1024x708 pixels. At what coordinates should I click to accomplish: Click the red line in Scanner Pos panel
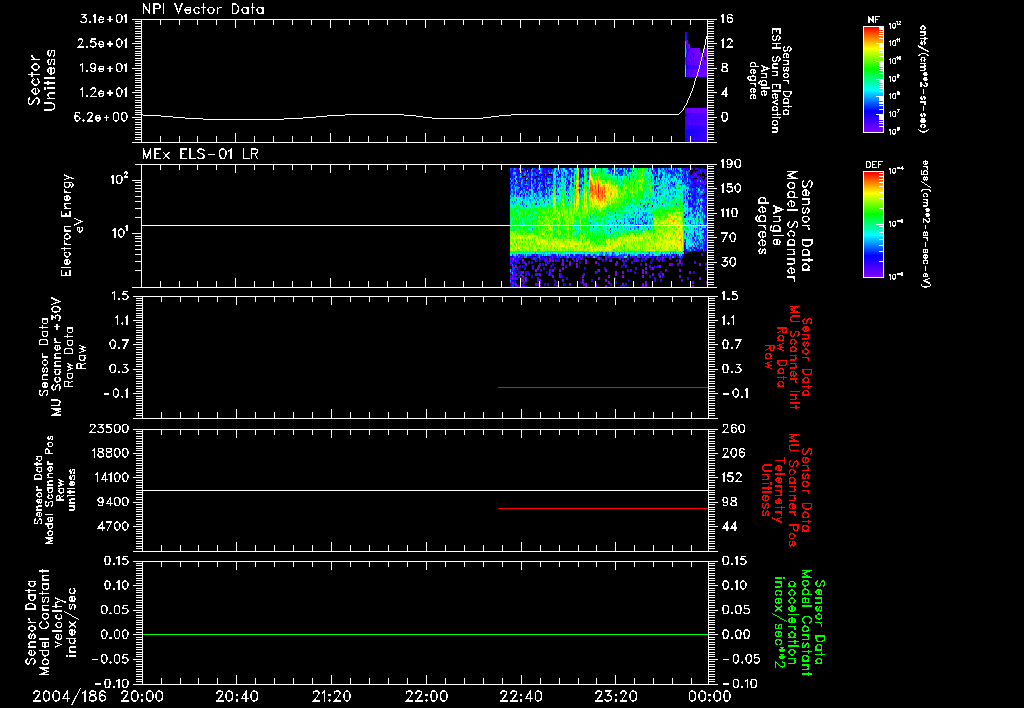pyautogui.click(x=603, y=508)
